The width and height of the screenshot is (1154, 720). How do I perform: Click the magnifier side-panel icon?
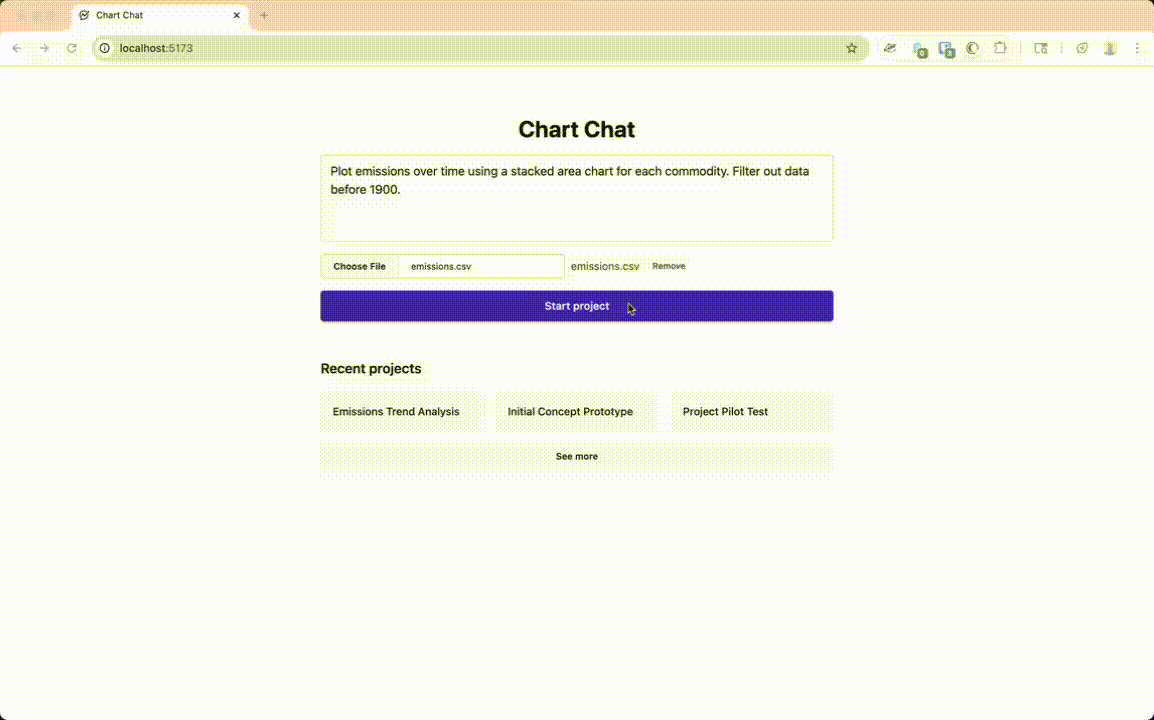tap(1041, 47)
